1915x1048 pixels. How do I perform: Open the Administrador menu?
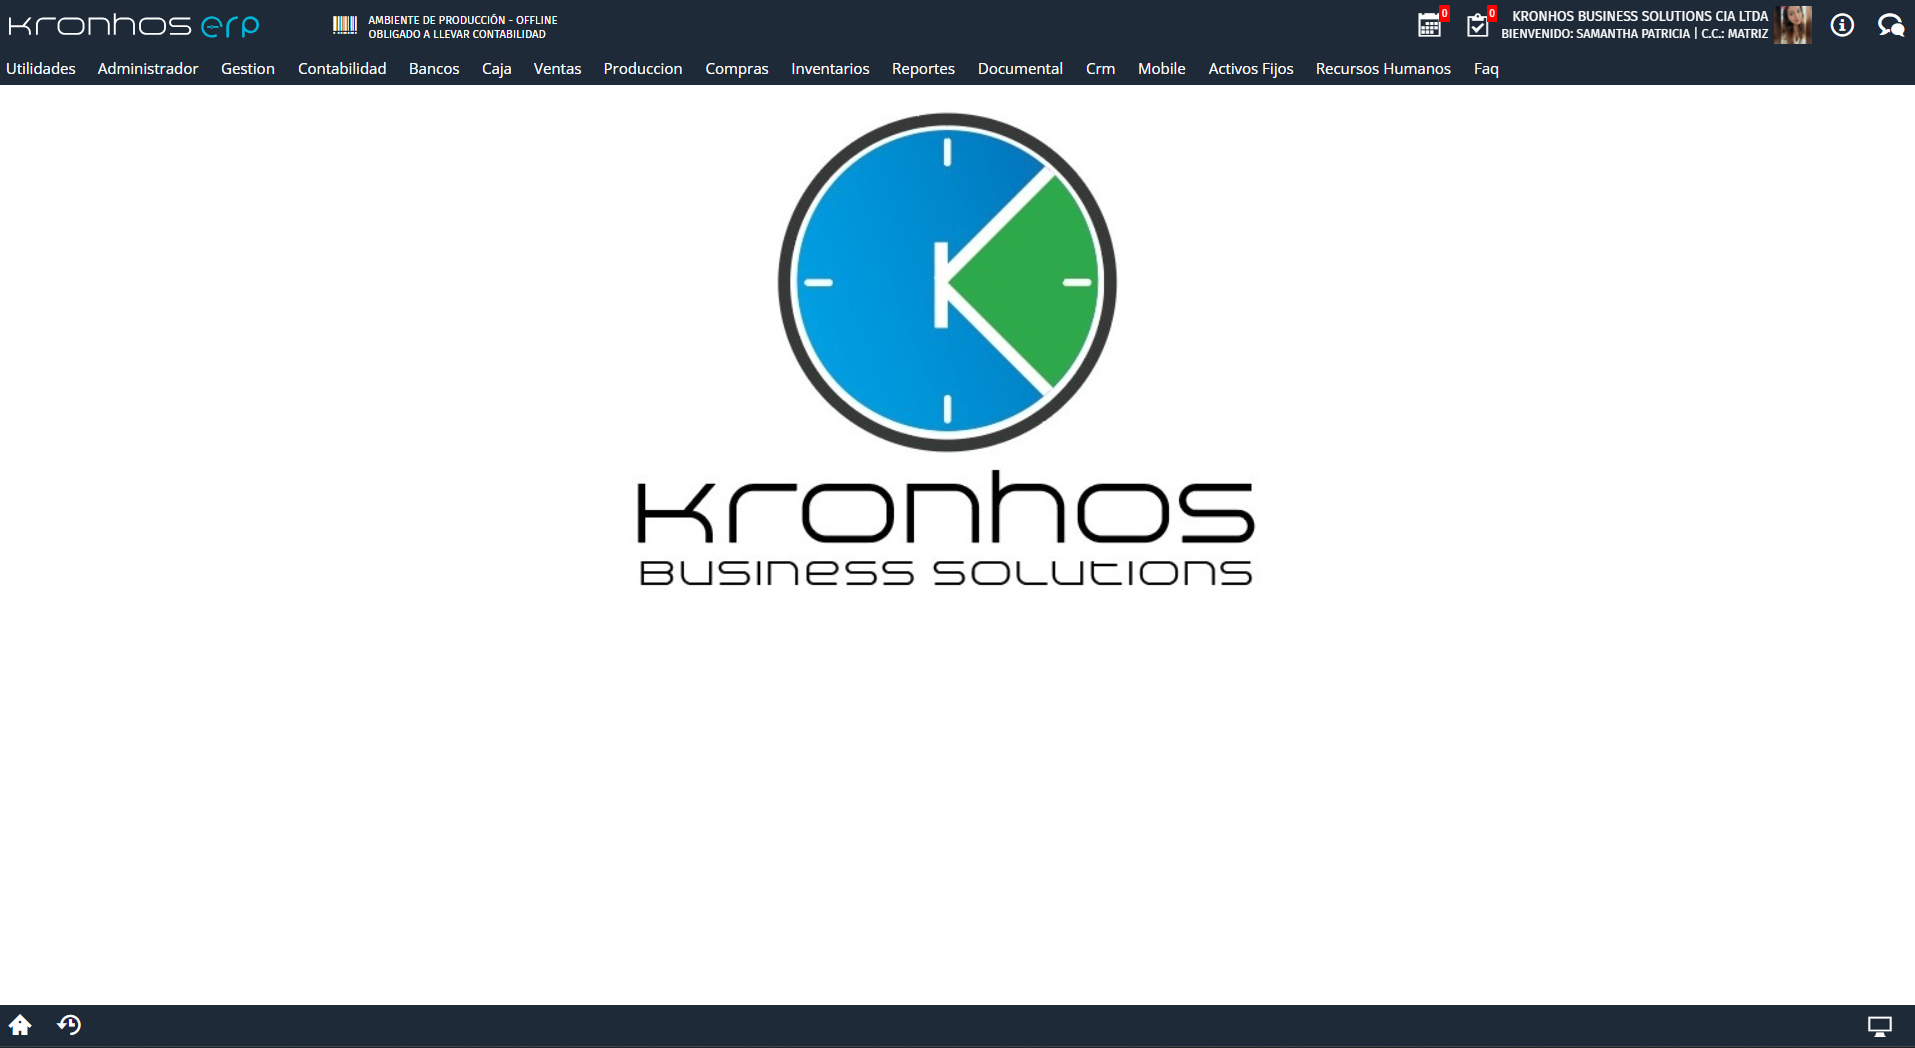tap(148, 68)
